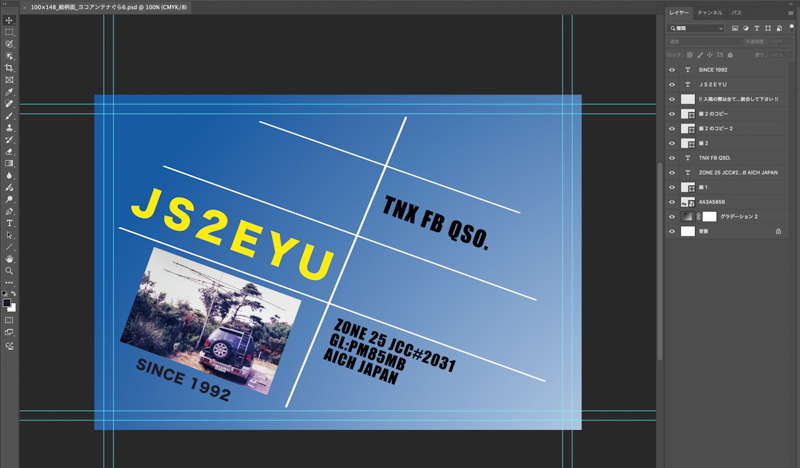800x468 pixels.
Task: Open the Layers panel options menu
Action: [791, 13]
